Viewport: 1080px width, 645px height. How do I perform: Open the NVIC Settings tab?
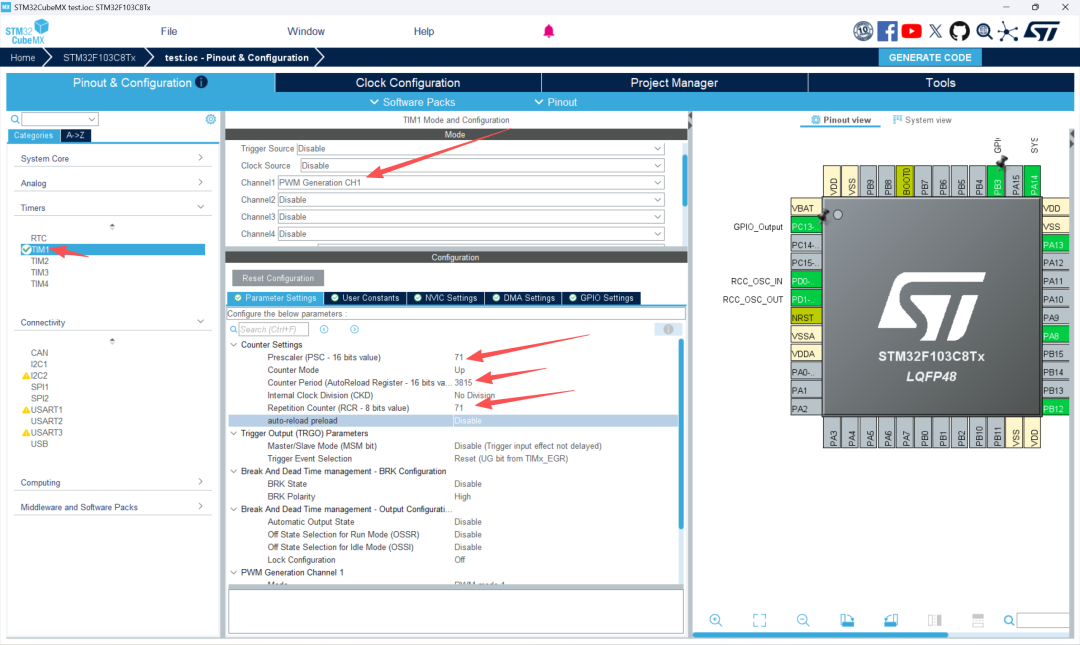pyautogui.click(x=445, y=298)
